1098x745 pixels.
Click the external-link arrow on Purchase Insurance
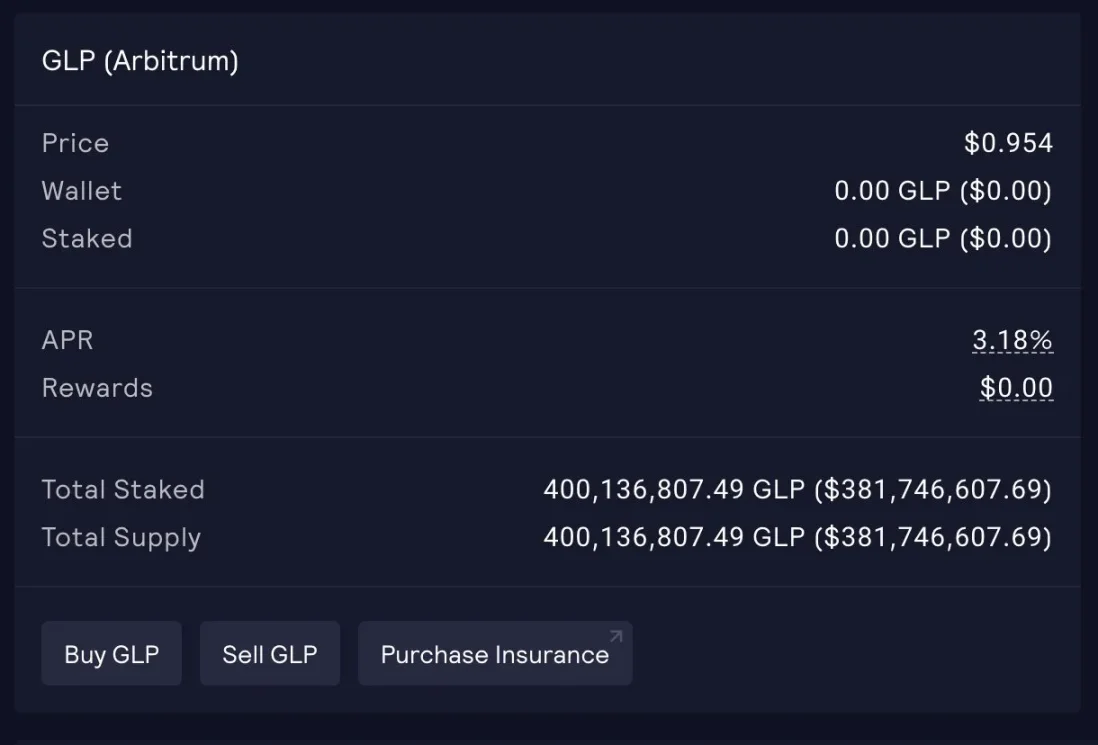coord(616,636)
